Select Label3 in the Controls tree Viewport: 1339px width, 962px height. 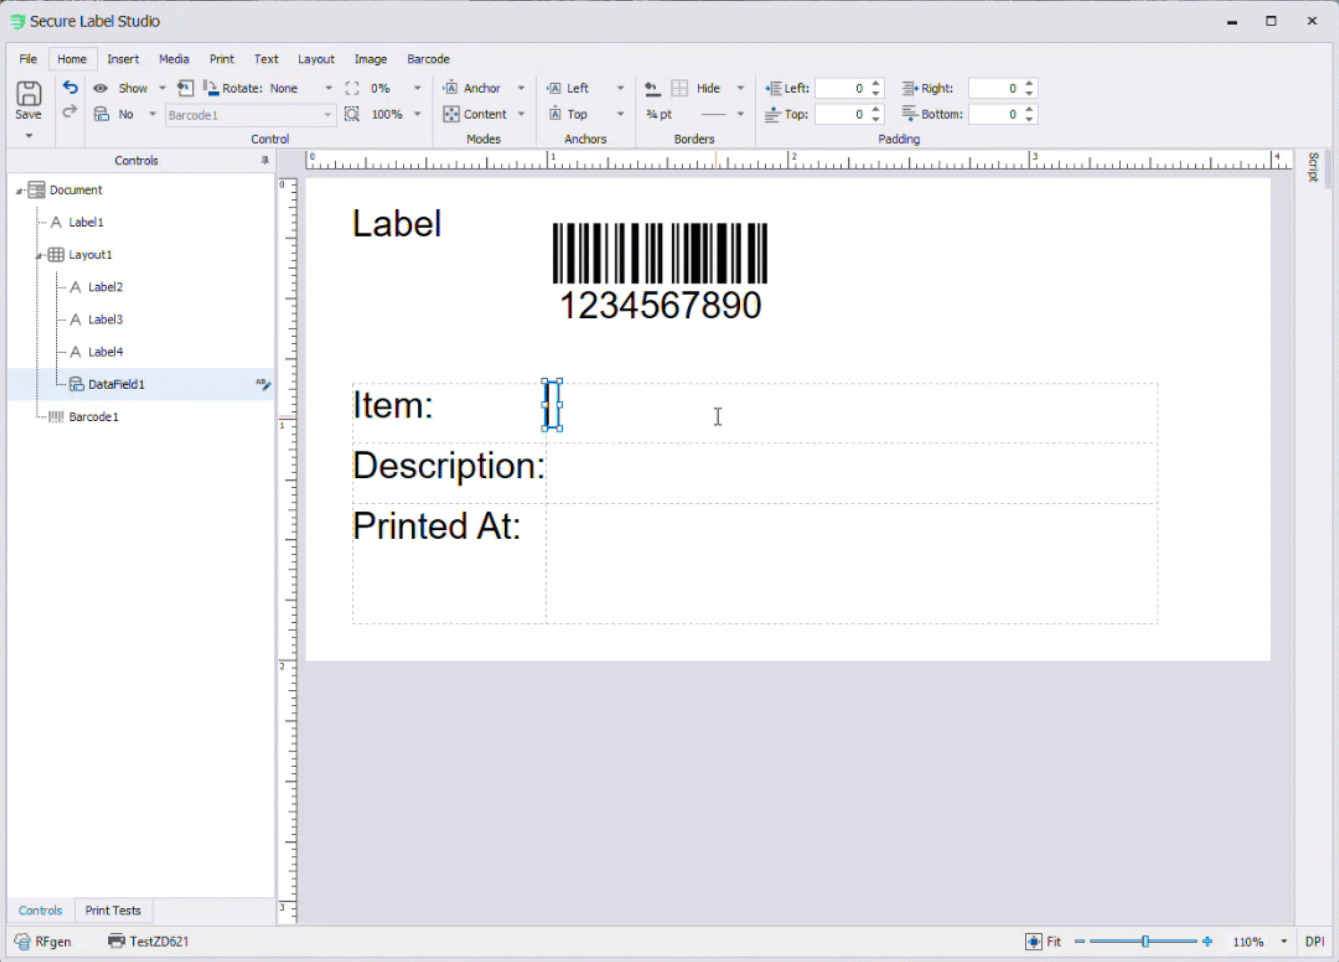click(105, 320)
